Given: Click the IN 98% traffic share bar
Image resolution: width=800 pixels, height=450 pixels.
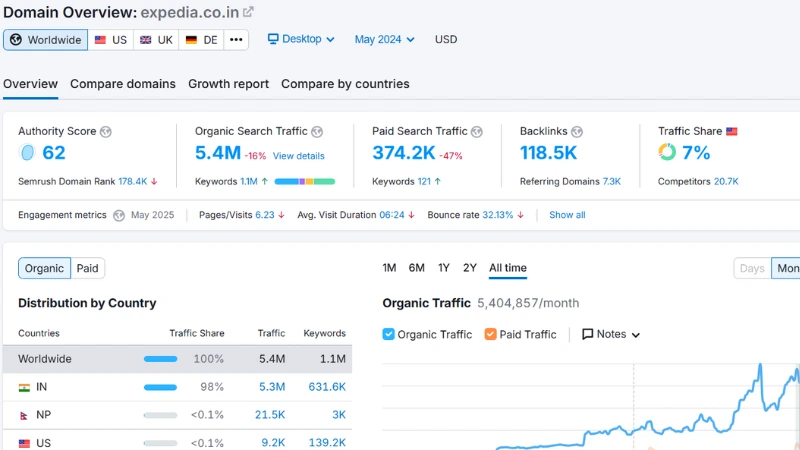Looking at the screenshot, I should [160, 387].
